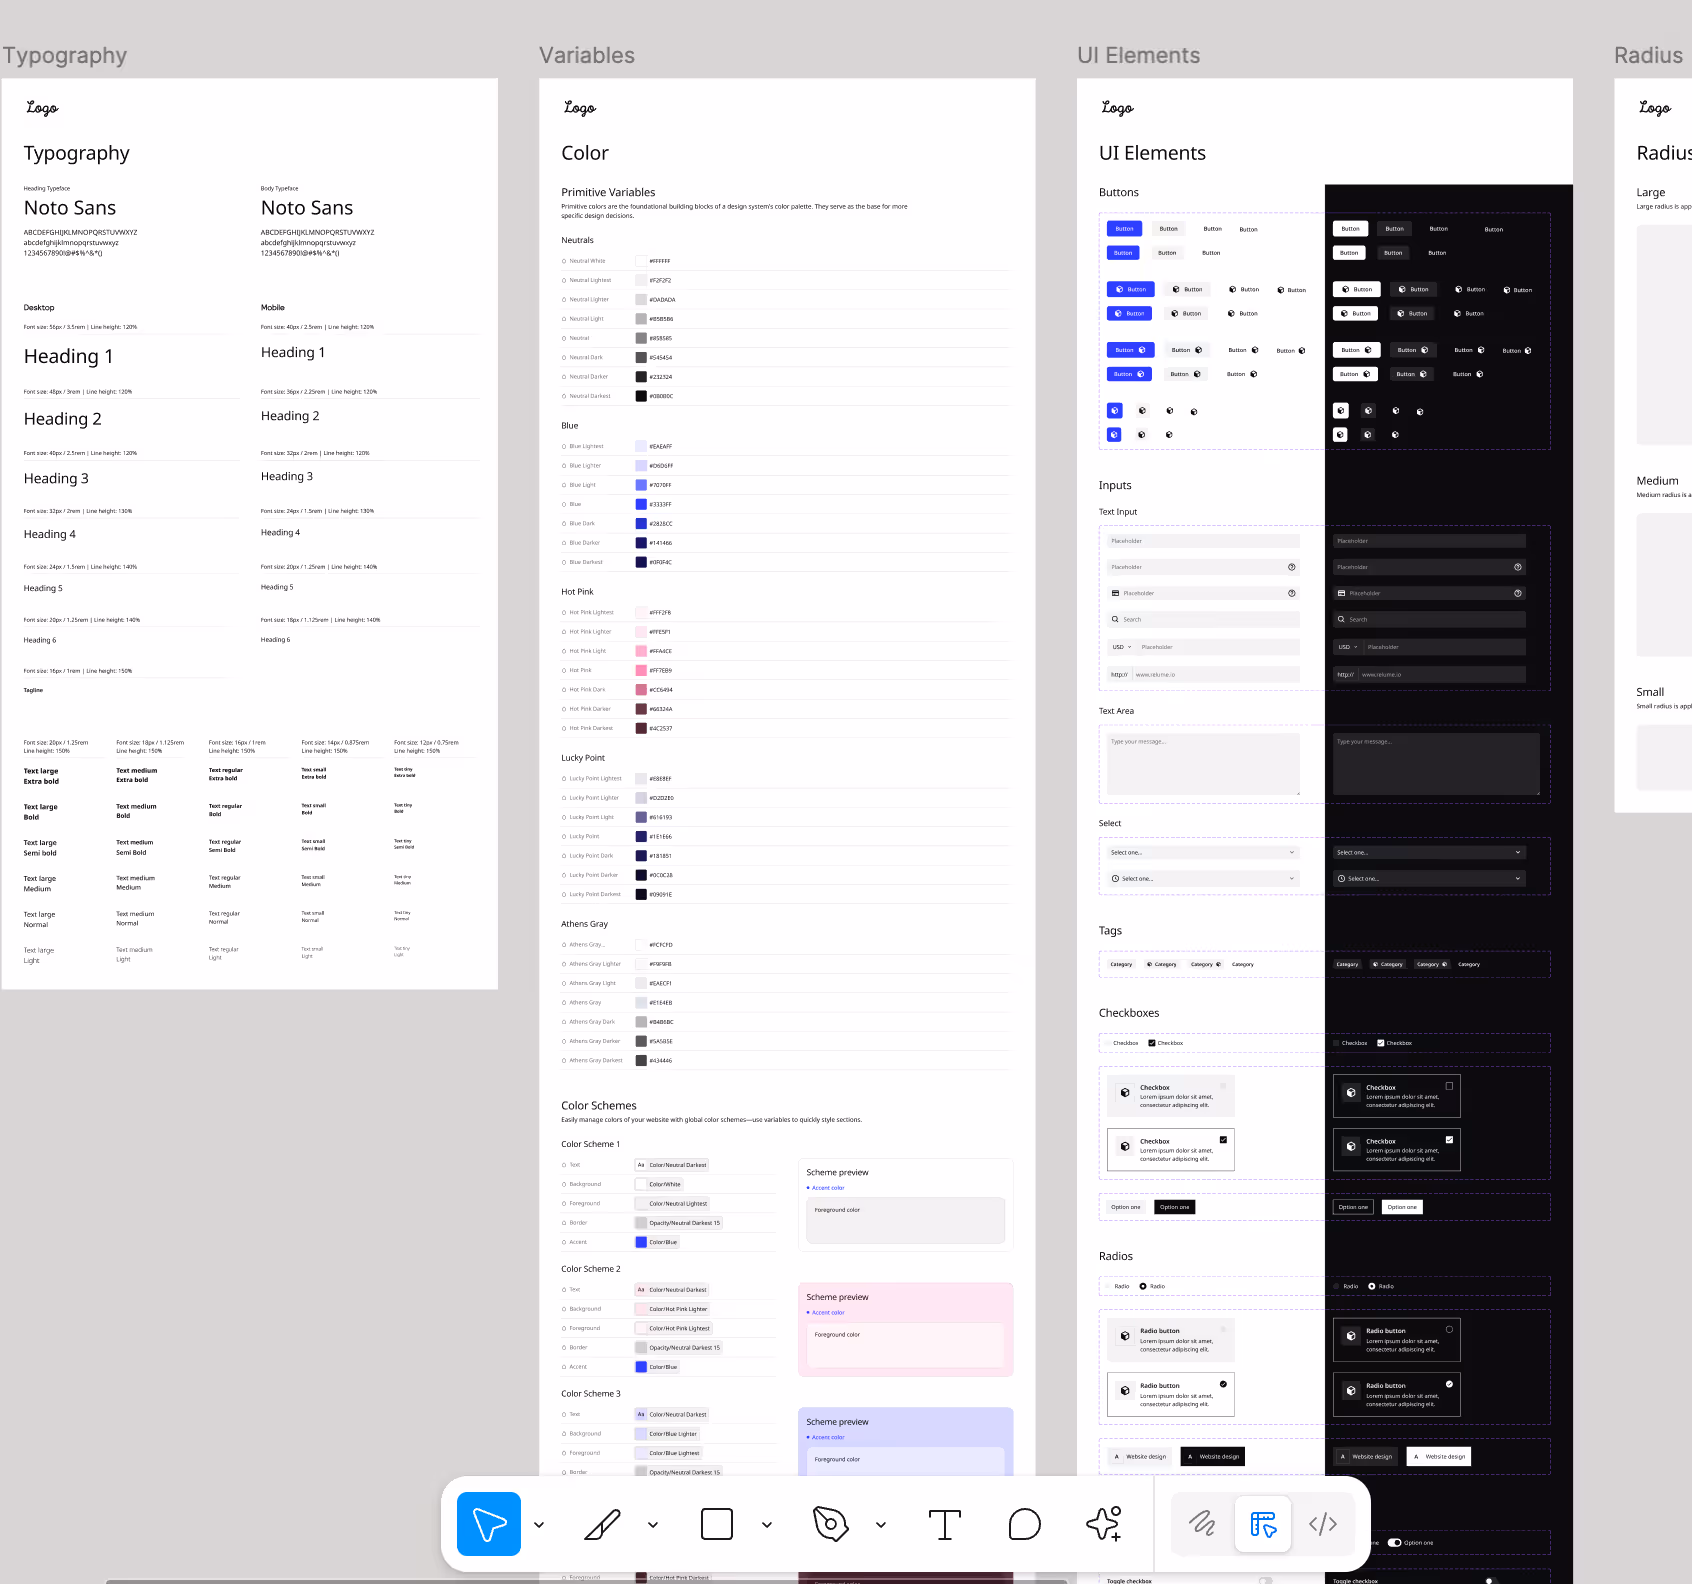This screenshot has width=1692, height=1584.
Task: Switch to Design mode icon
Action: [1263, 1524]
